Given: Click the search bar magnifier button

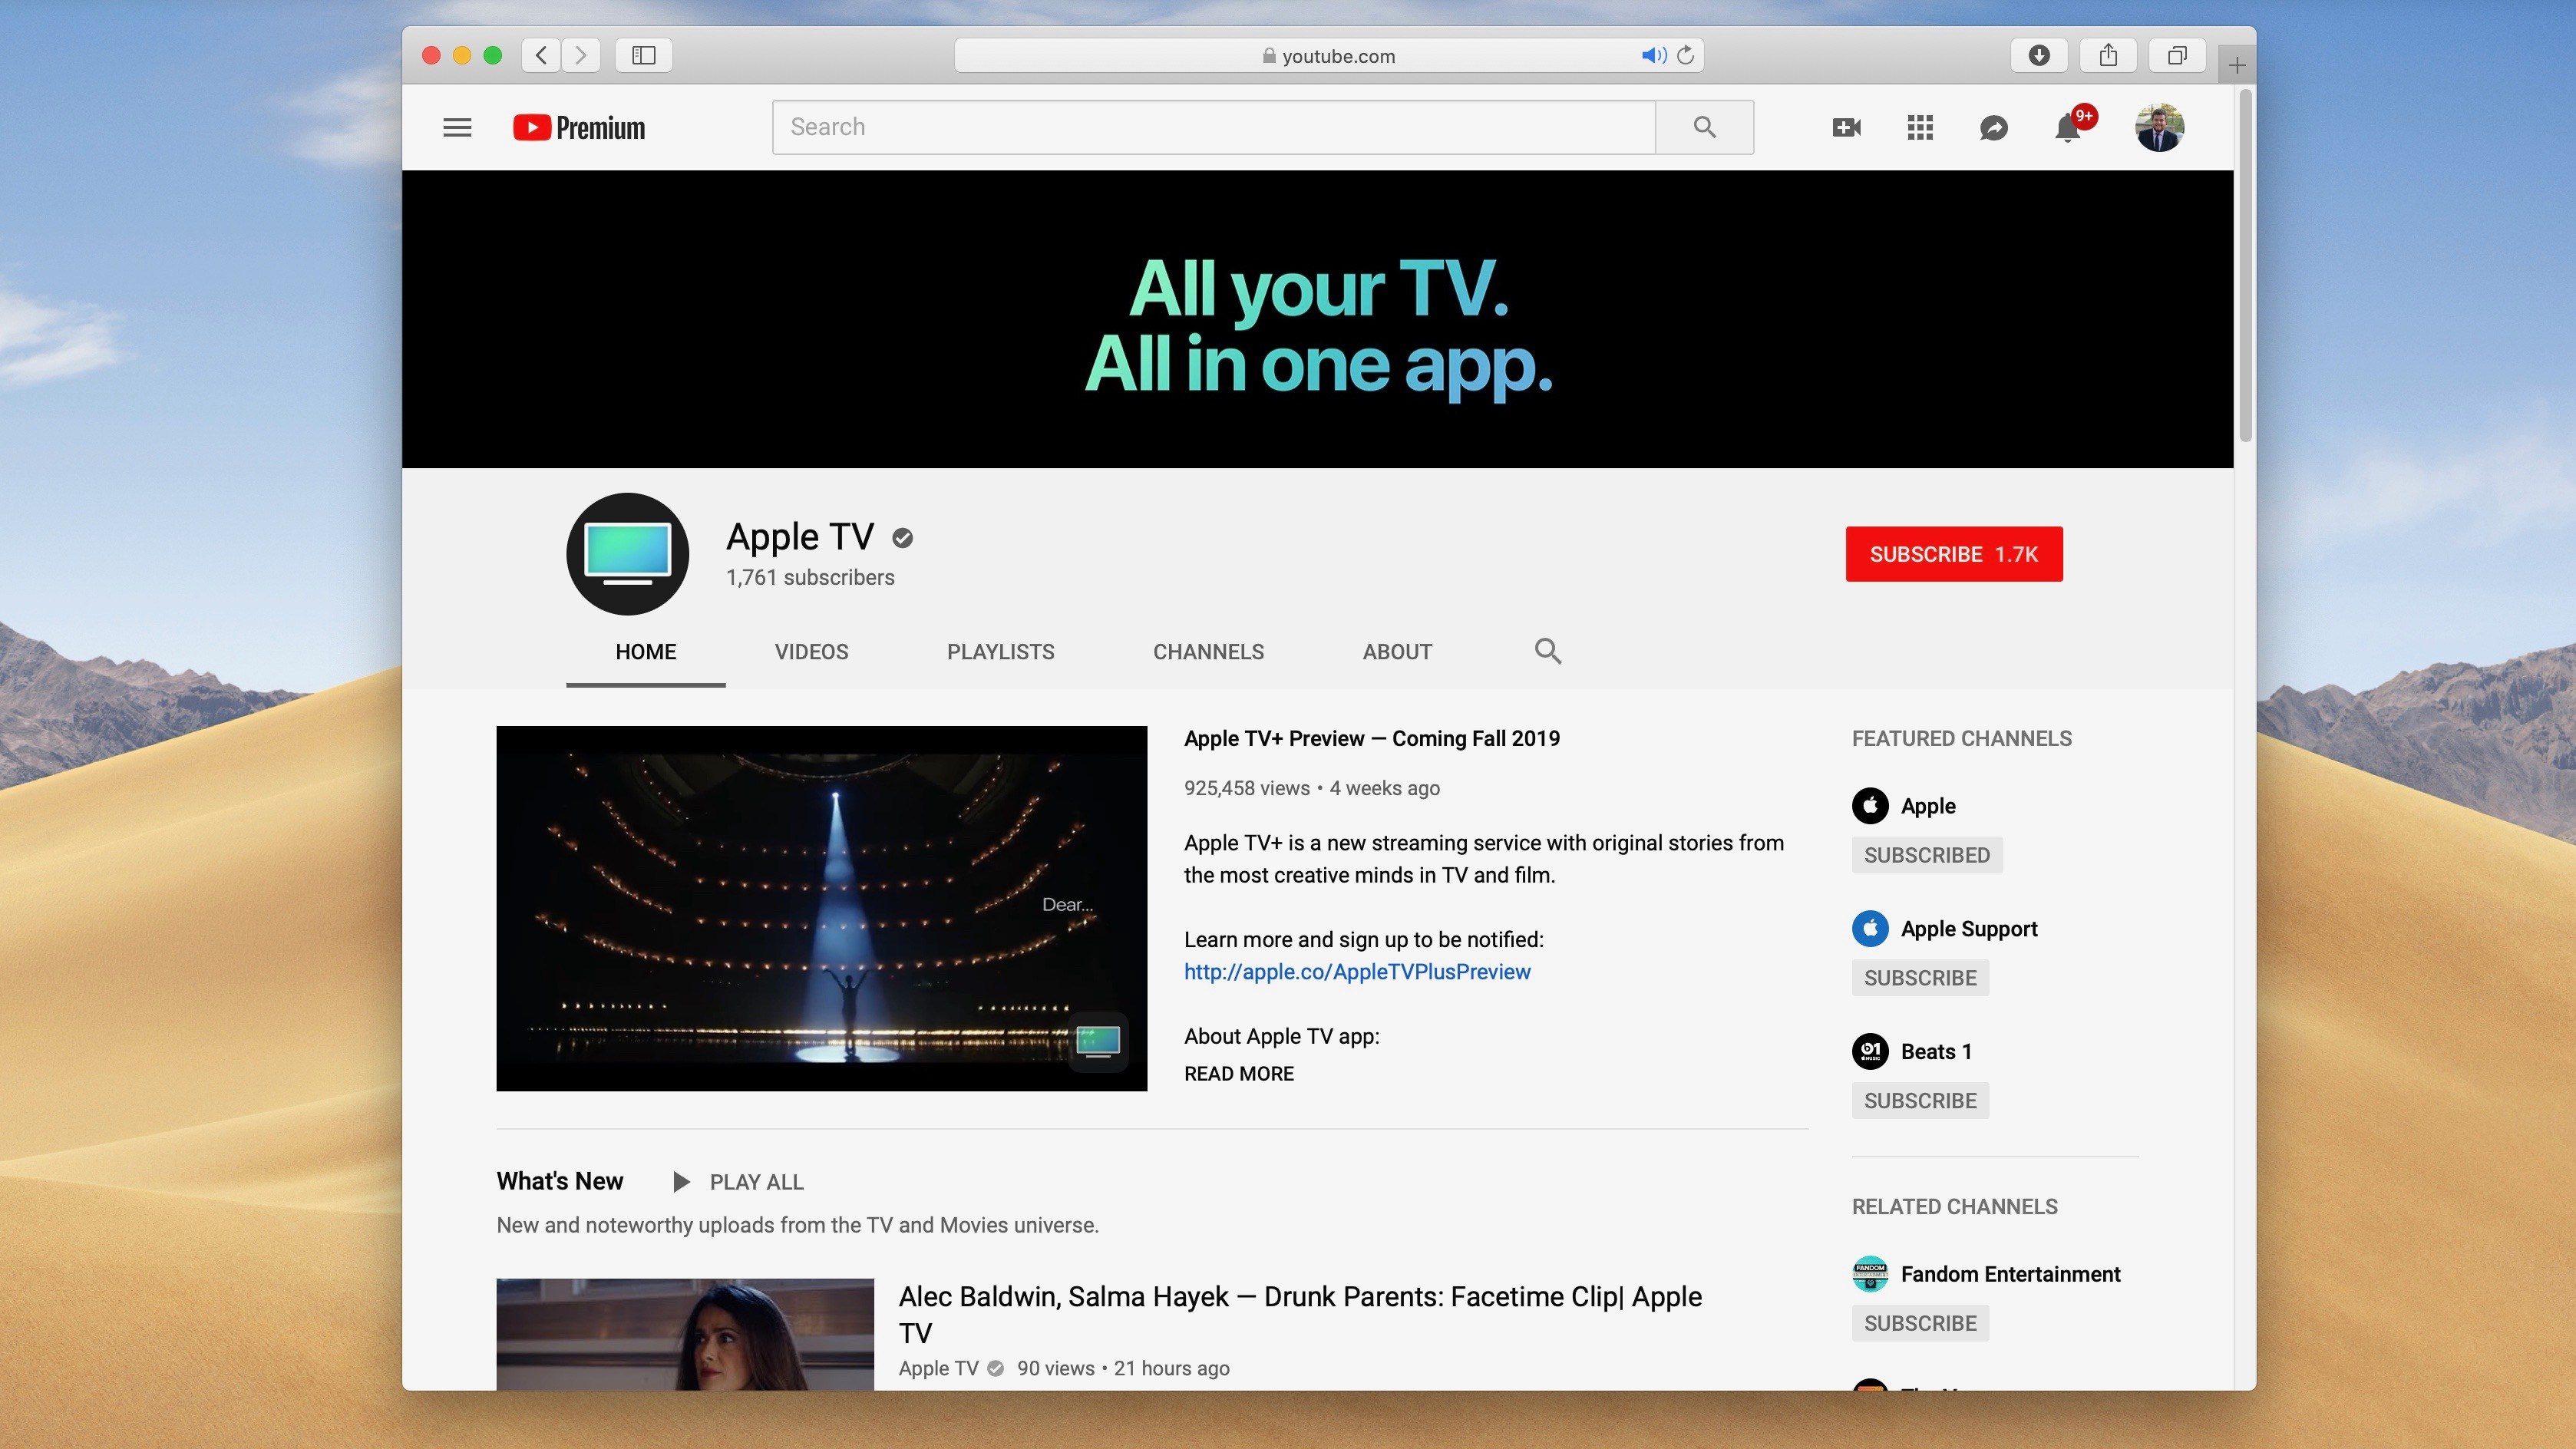Looking at the screenshot, I should point(1704,127).
